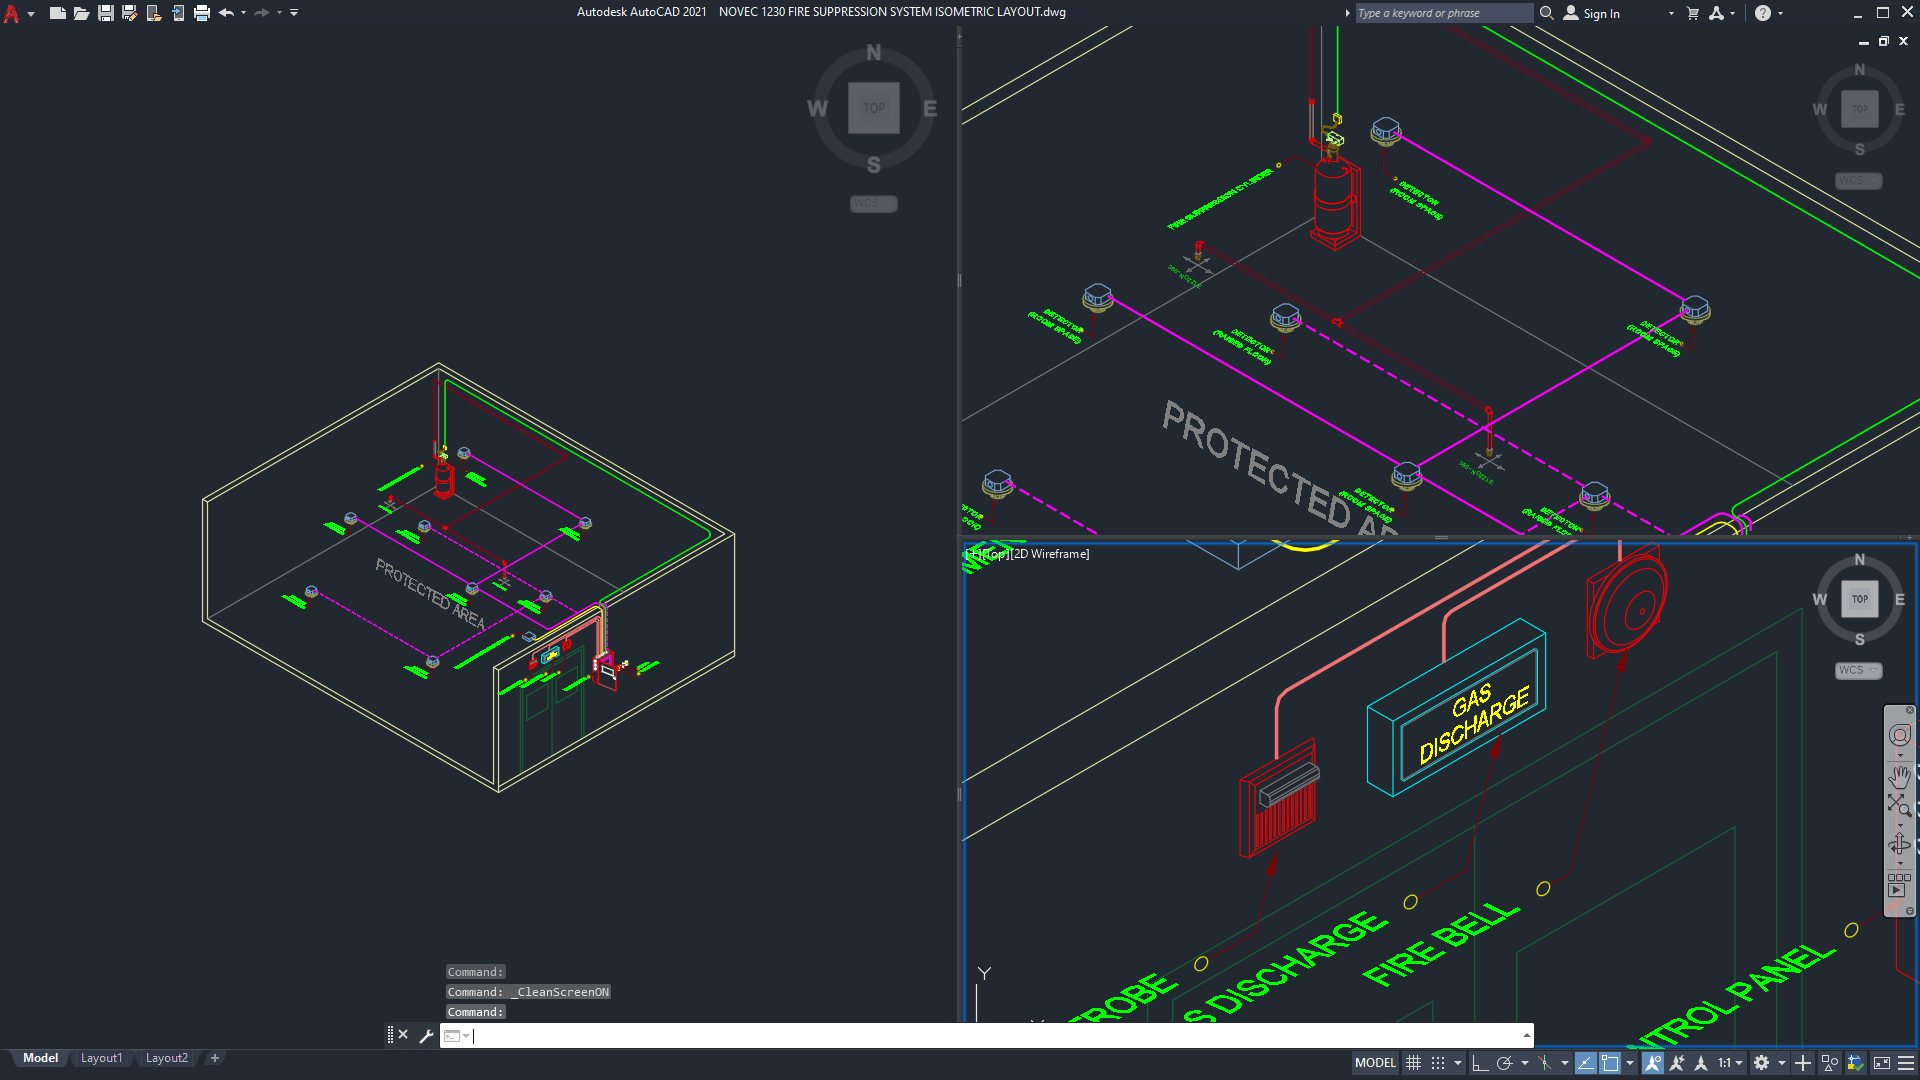Click the Plot icon in the Quick Access toolbar
The width and height of the screenshot is (1920, 1080).
click(200, 13)
